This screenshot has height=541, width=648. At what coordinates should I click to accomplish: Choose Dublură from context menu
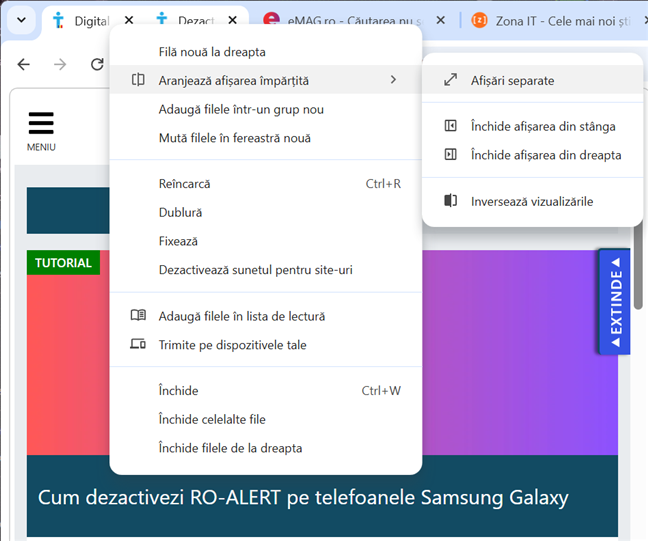tap(266, 212)
